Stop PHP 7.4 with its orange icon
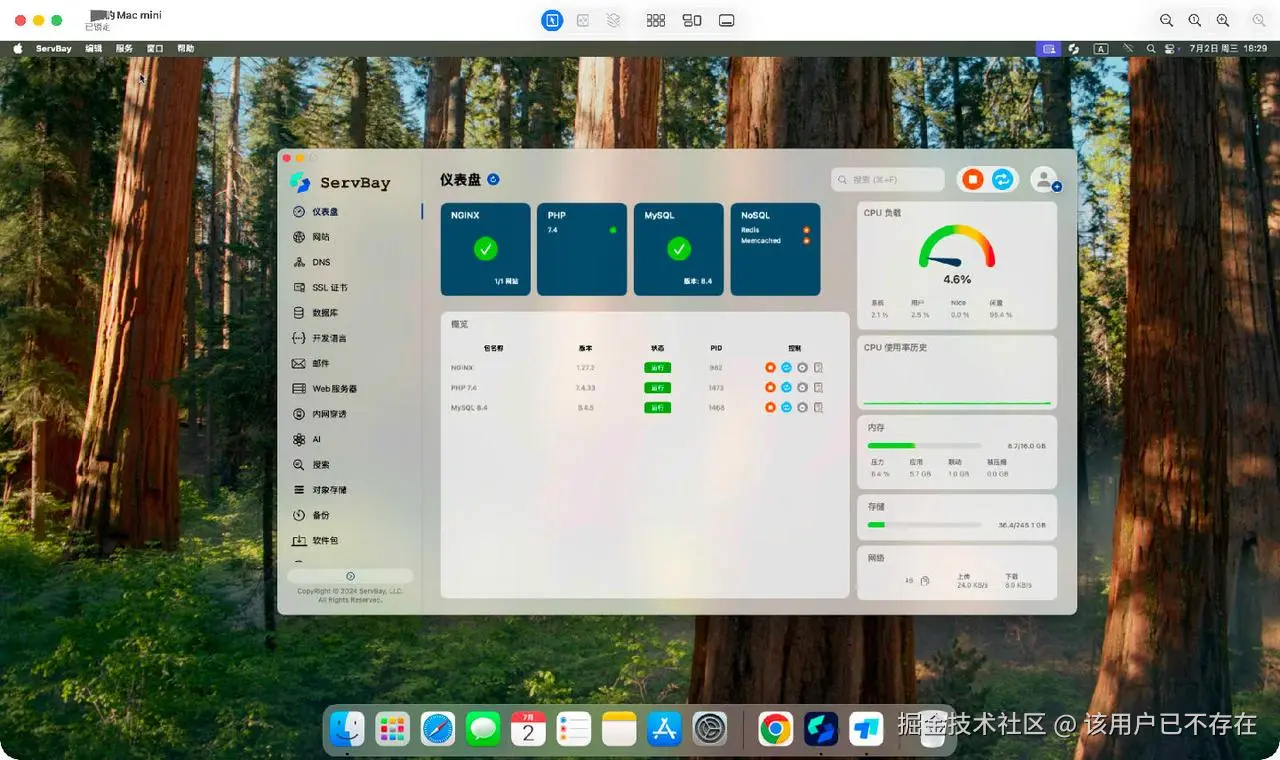 click(x=770, y=387)
